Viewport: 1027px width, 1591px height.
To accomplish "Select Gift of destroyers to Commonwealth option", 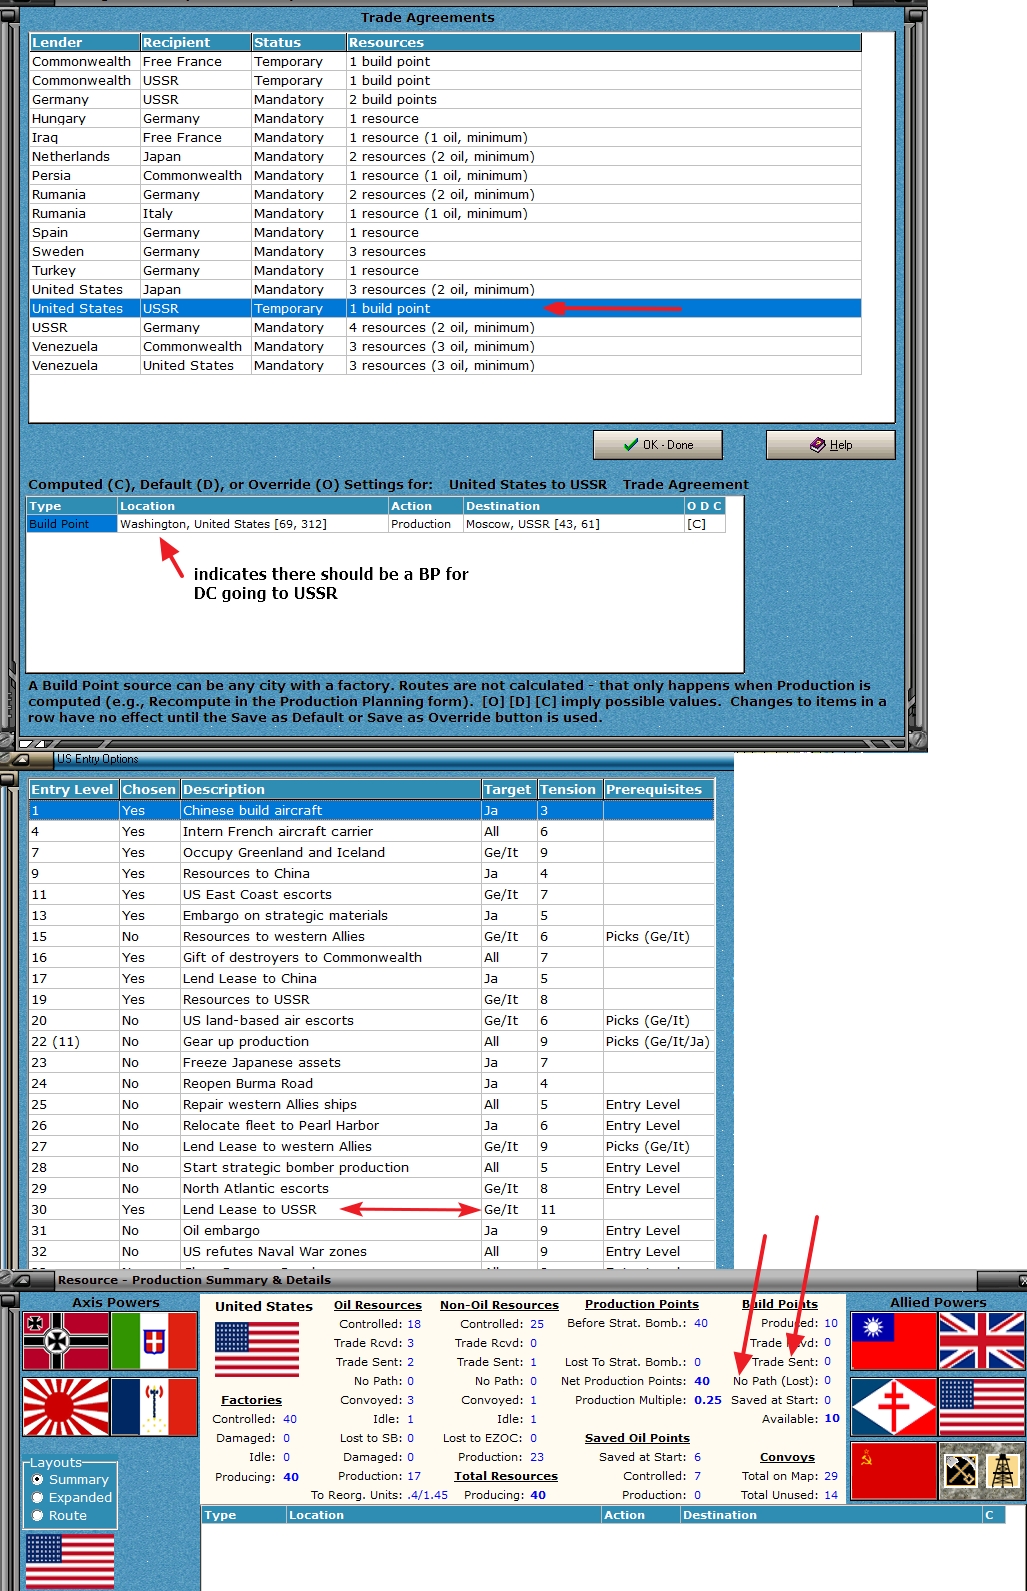I will click(372, 957).
